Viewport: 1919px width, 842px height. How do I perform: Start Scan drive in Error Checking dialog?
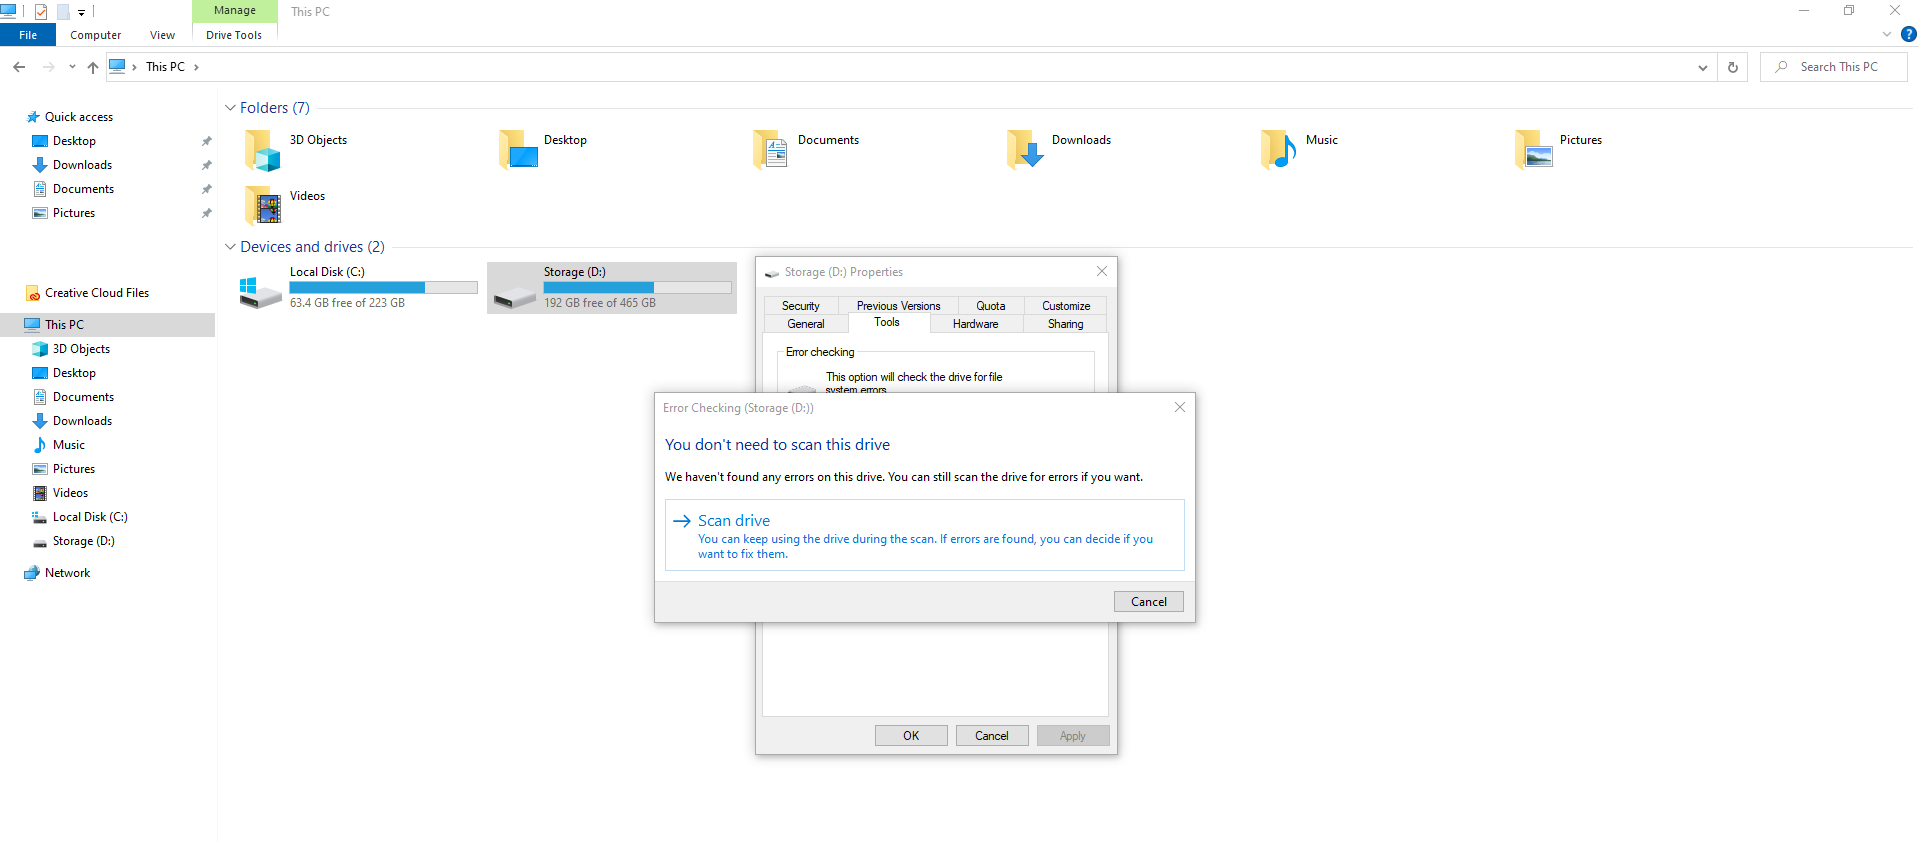(925, 535)
